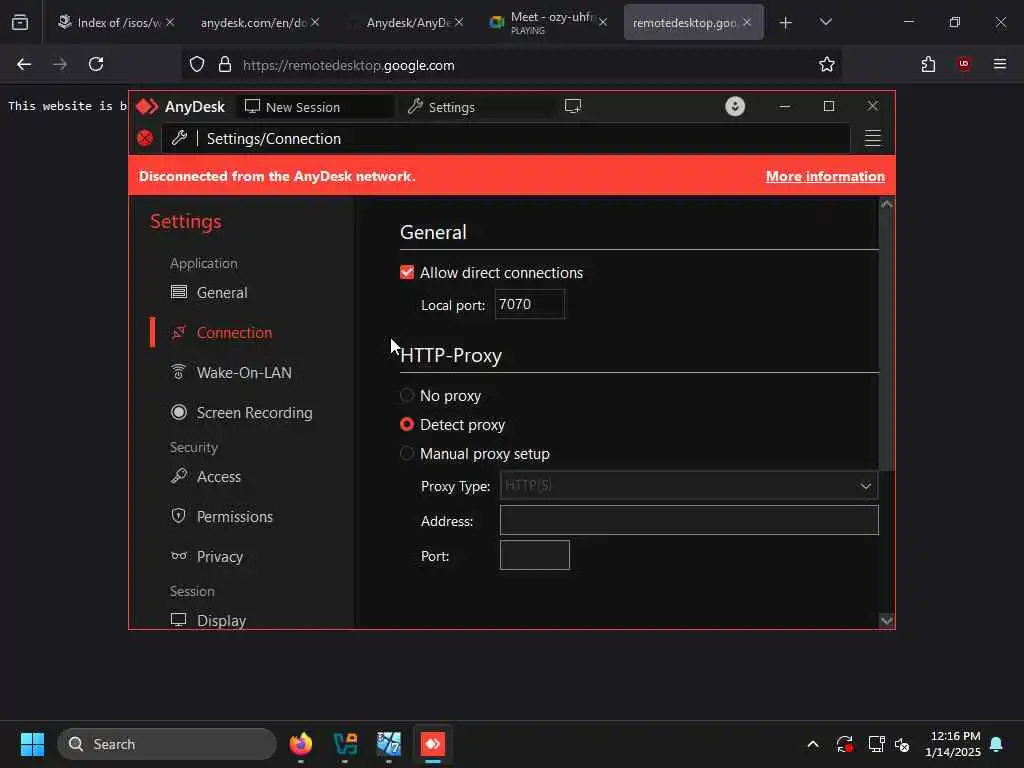Click the taskbar Search box
The width and height of the screenshot is (1024, 768).
[x=167, y=744]
